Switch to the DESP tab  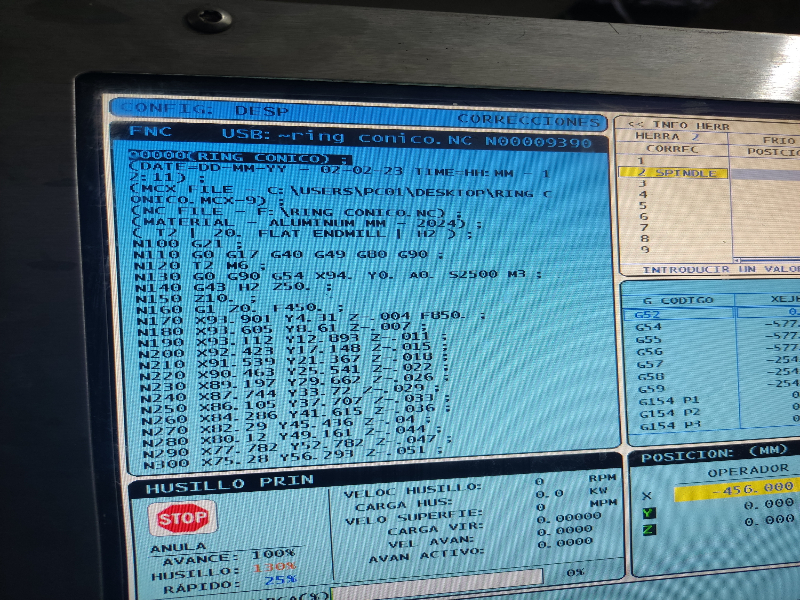point(260,110)
